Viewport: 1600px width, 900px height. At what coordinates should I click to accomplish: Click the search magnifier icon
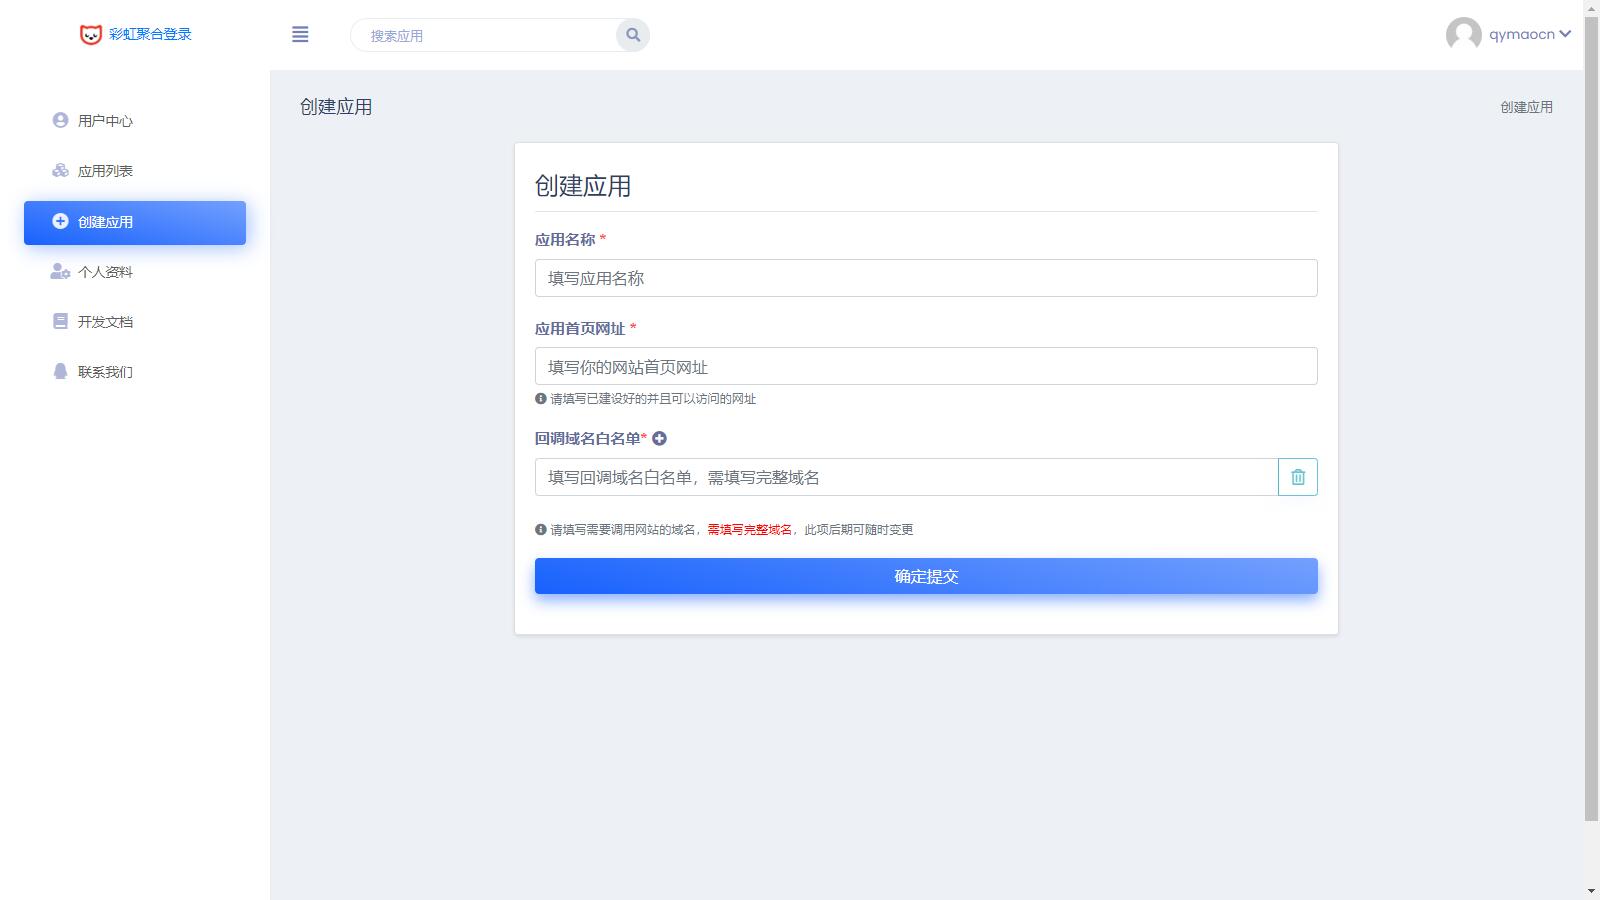[633, 35]
